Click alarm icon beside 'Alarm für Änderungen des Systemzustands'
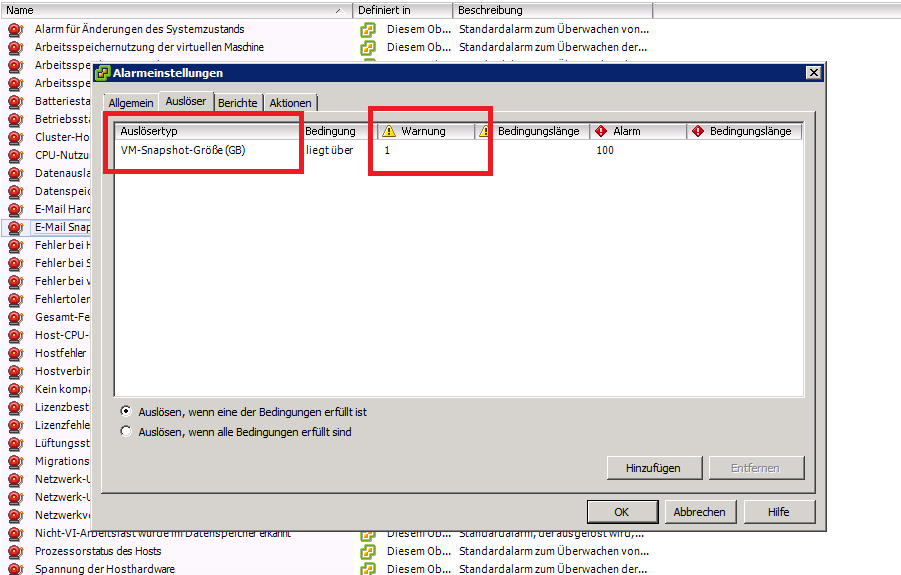Viewport: 901px width, 575px height. 15,30
